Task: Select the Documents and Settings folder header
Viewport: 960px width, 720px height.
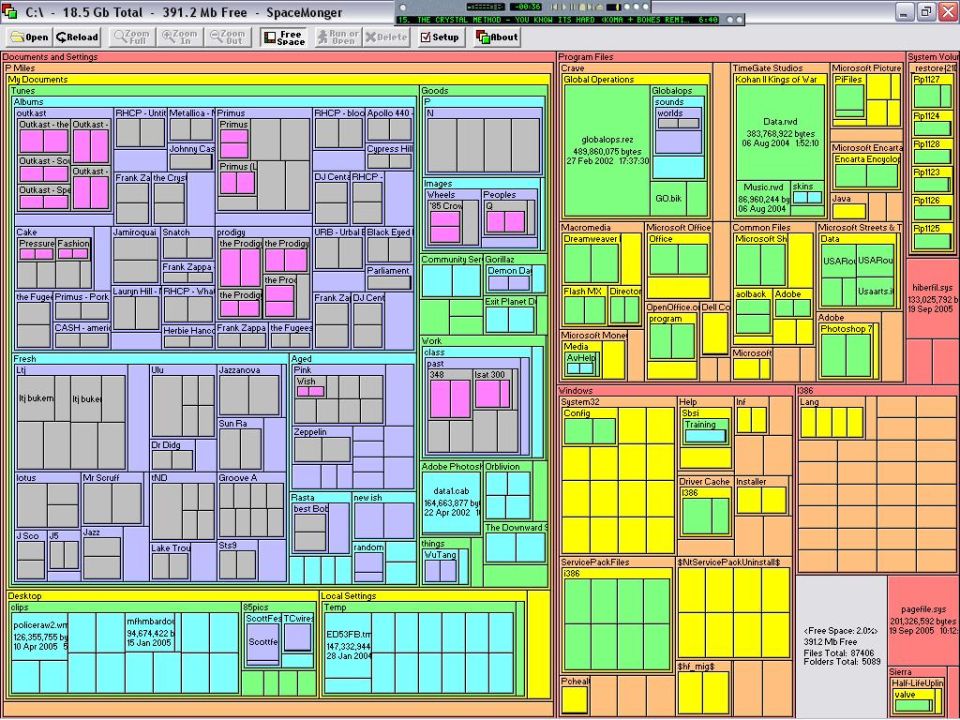Action: tap(50, 57)
